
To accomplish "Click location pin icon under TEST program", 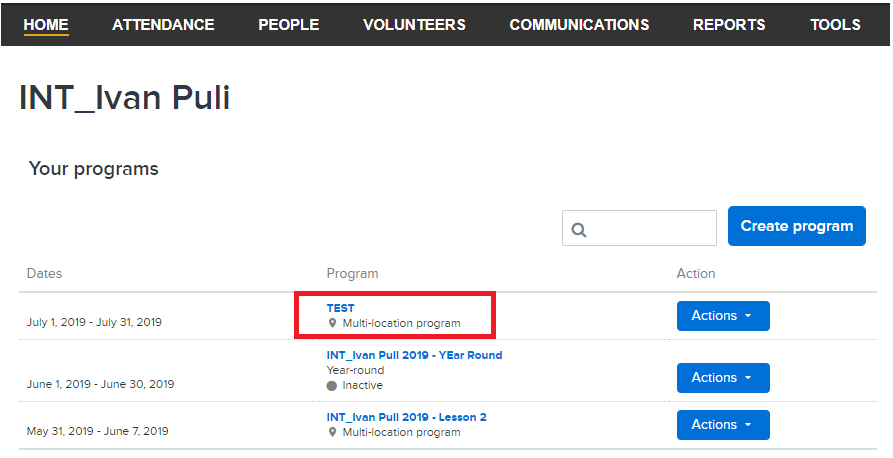I will [333, 323].
